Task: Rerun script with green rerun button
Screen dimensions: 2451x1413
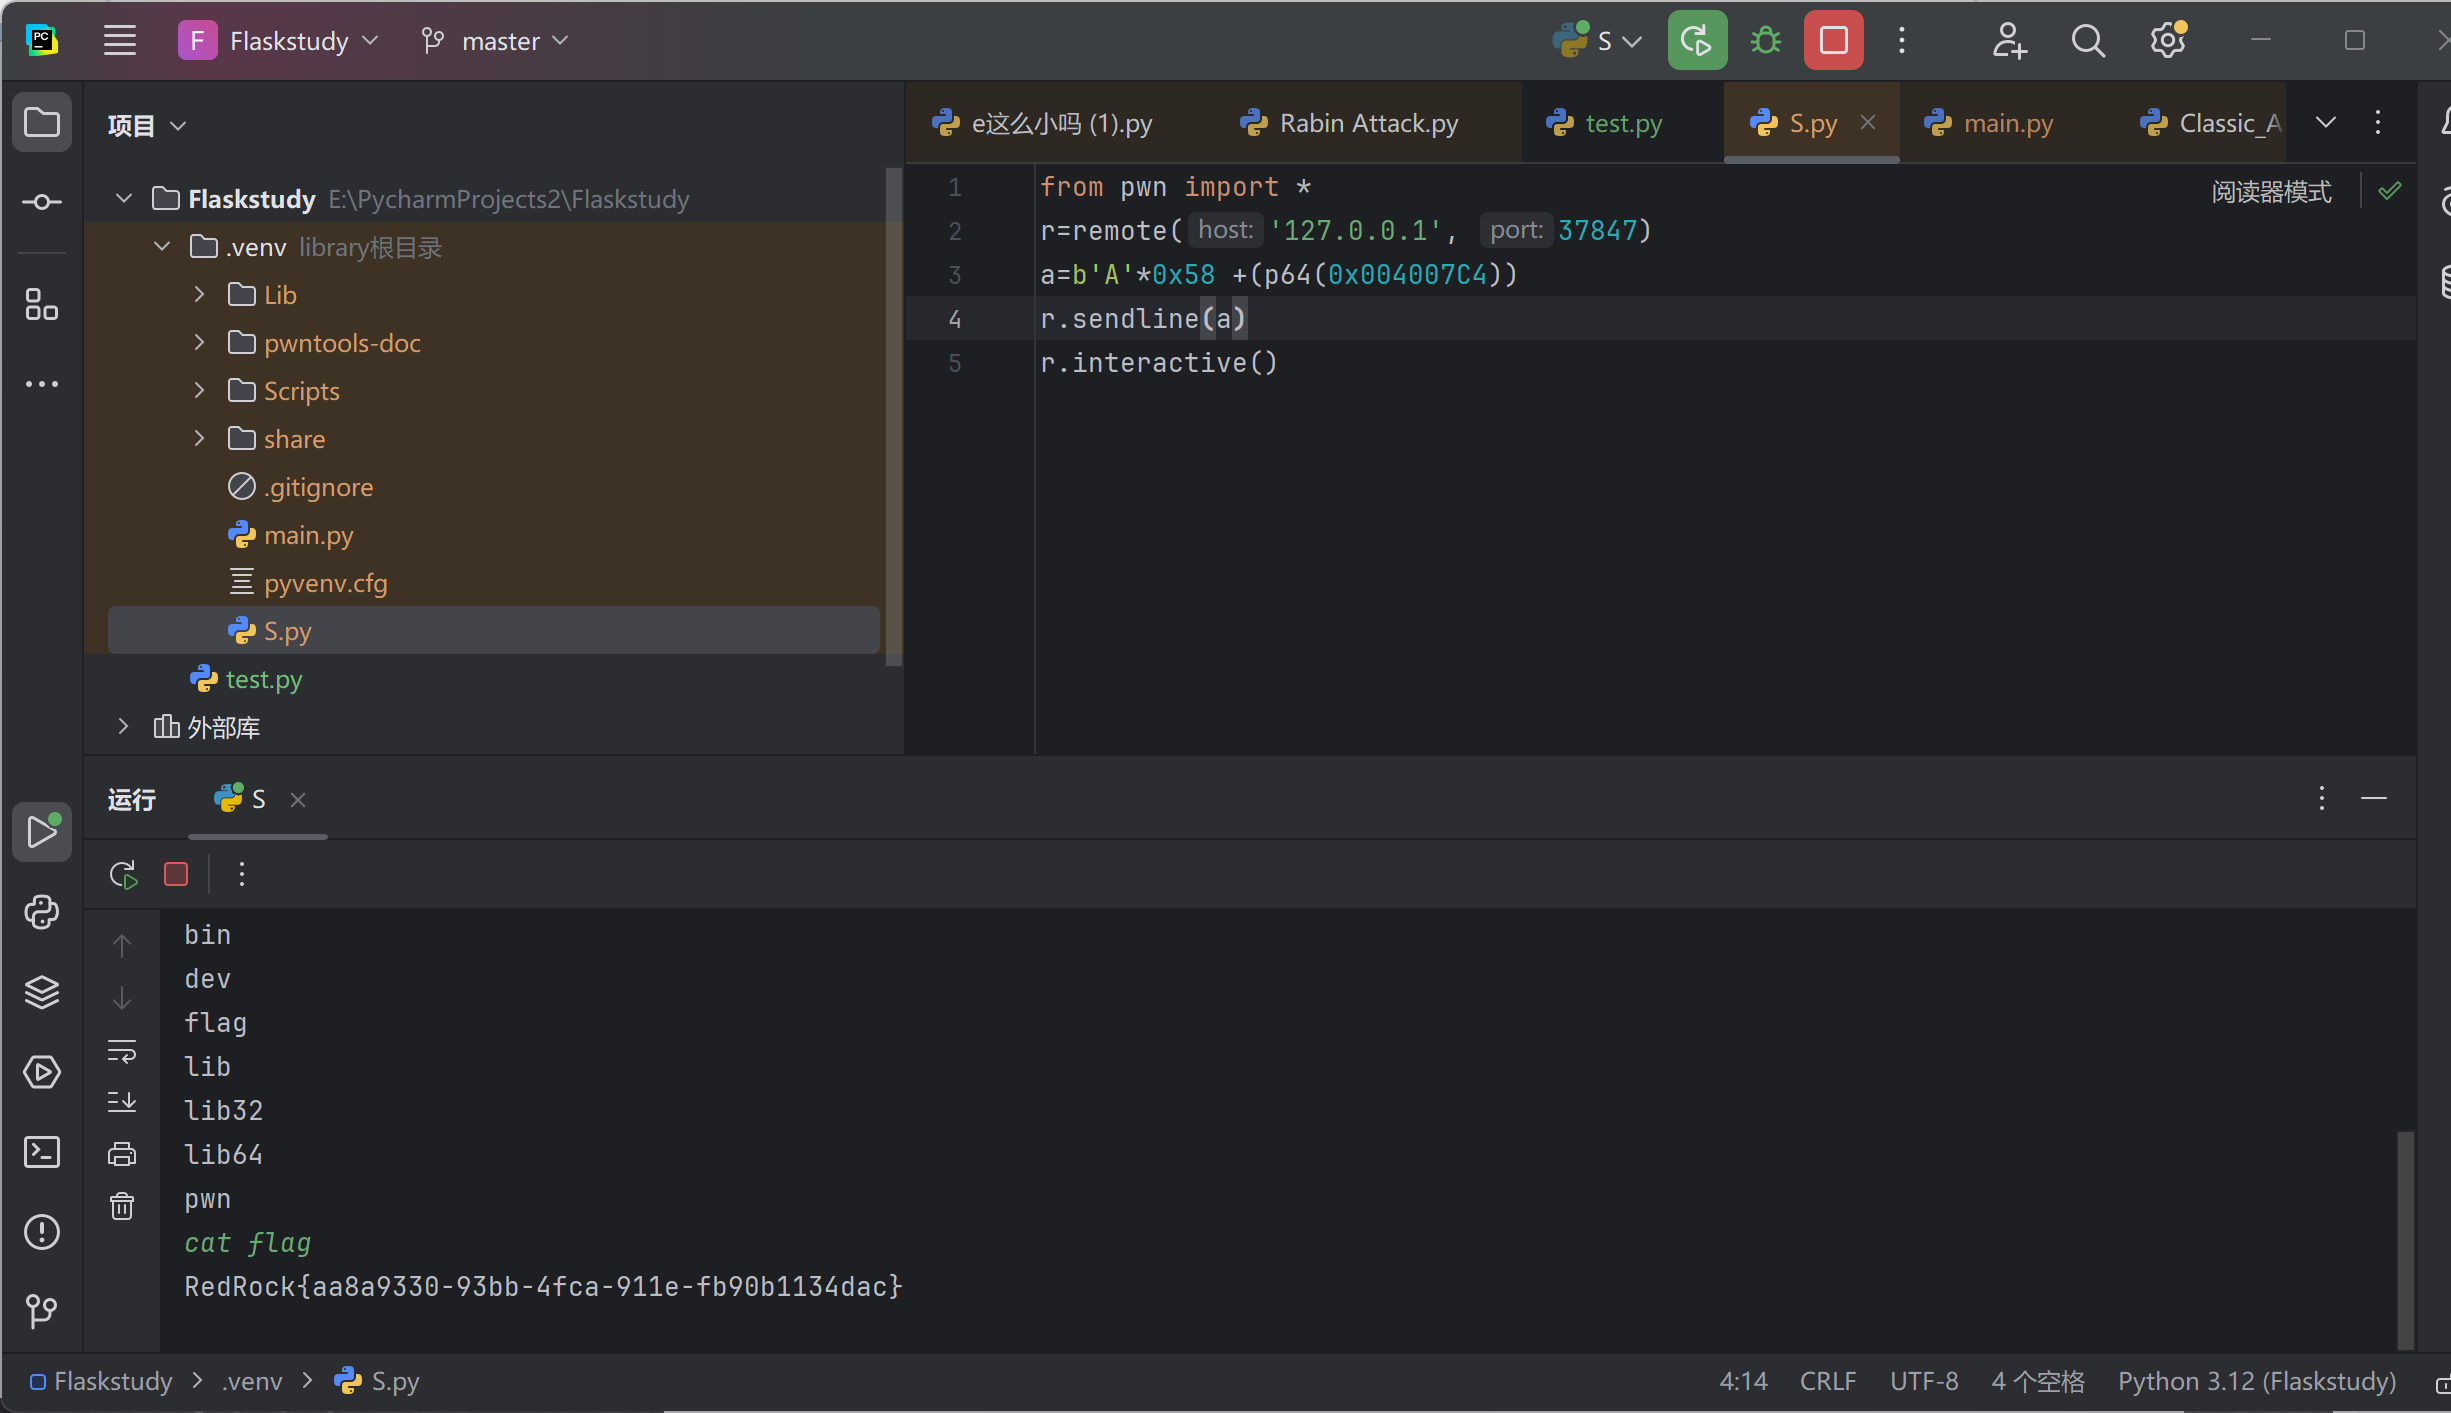Action: (1697, 41)
